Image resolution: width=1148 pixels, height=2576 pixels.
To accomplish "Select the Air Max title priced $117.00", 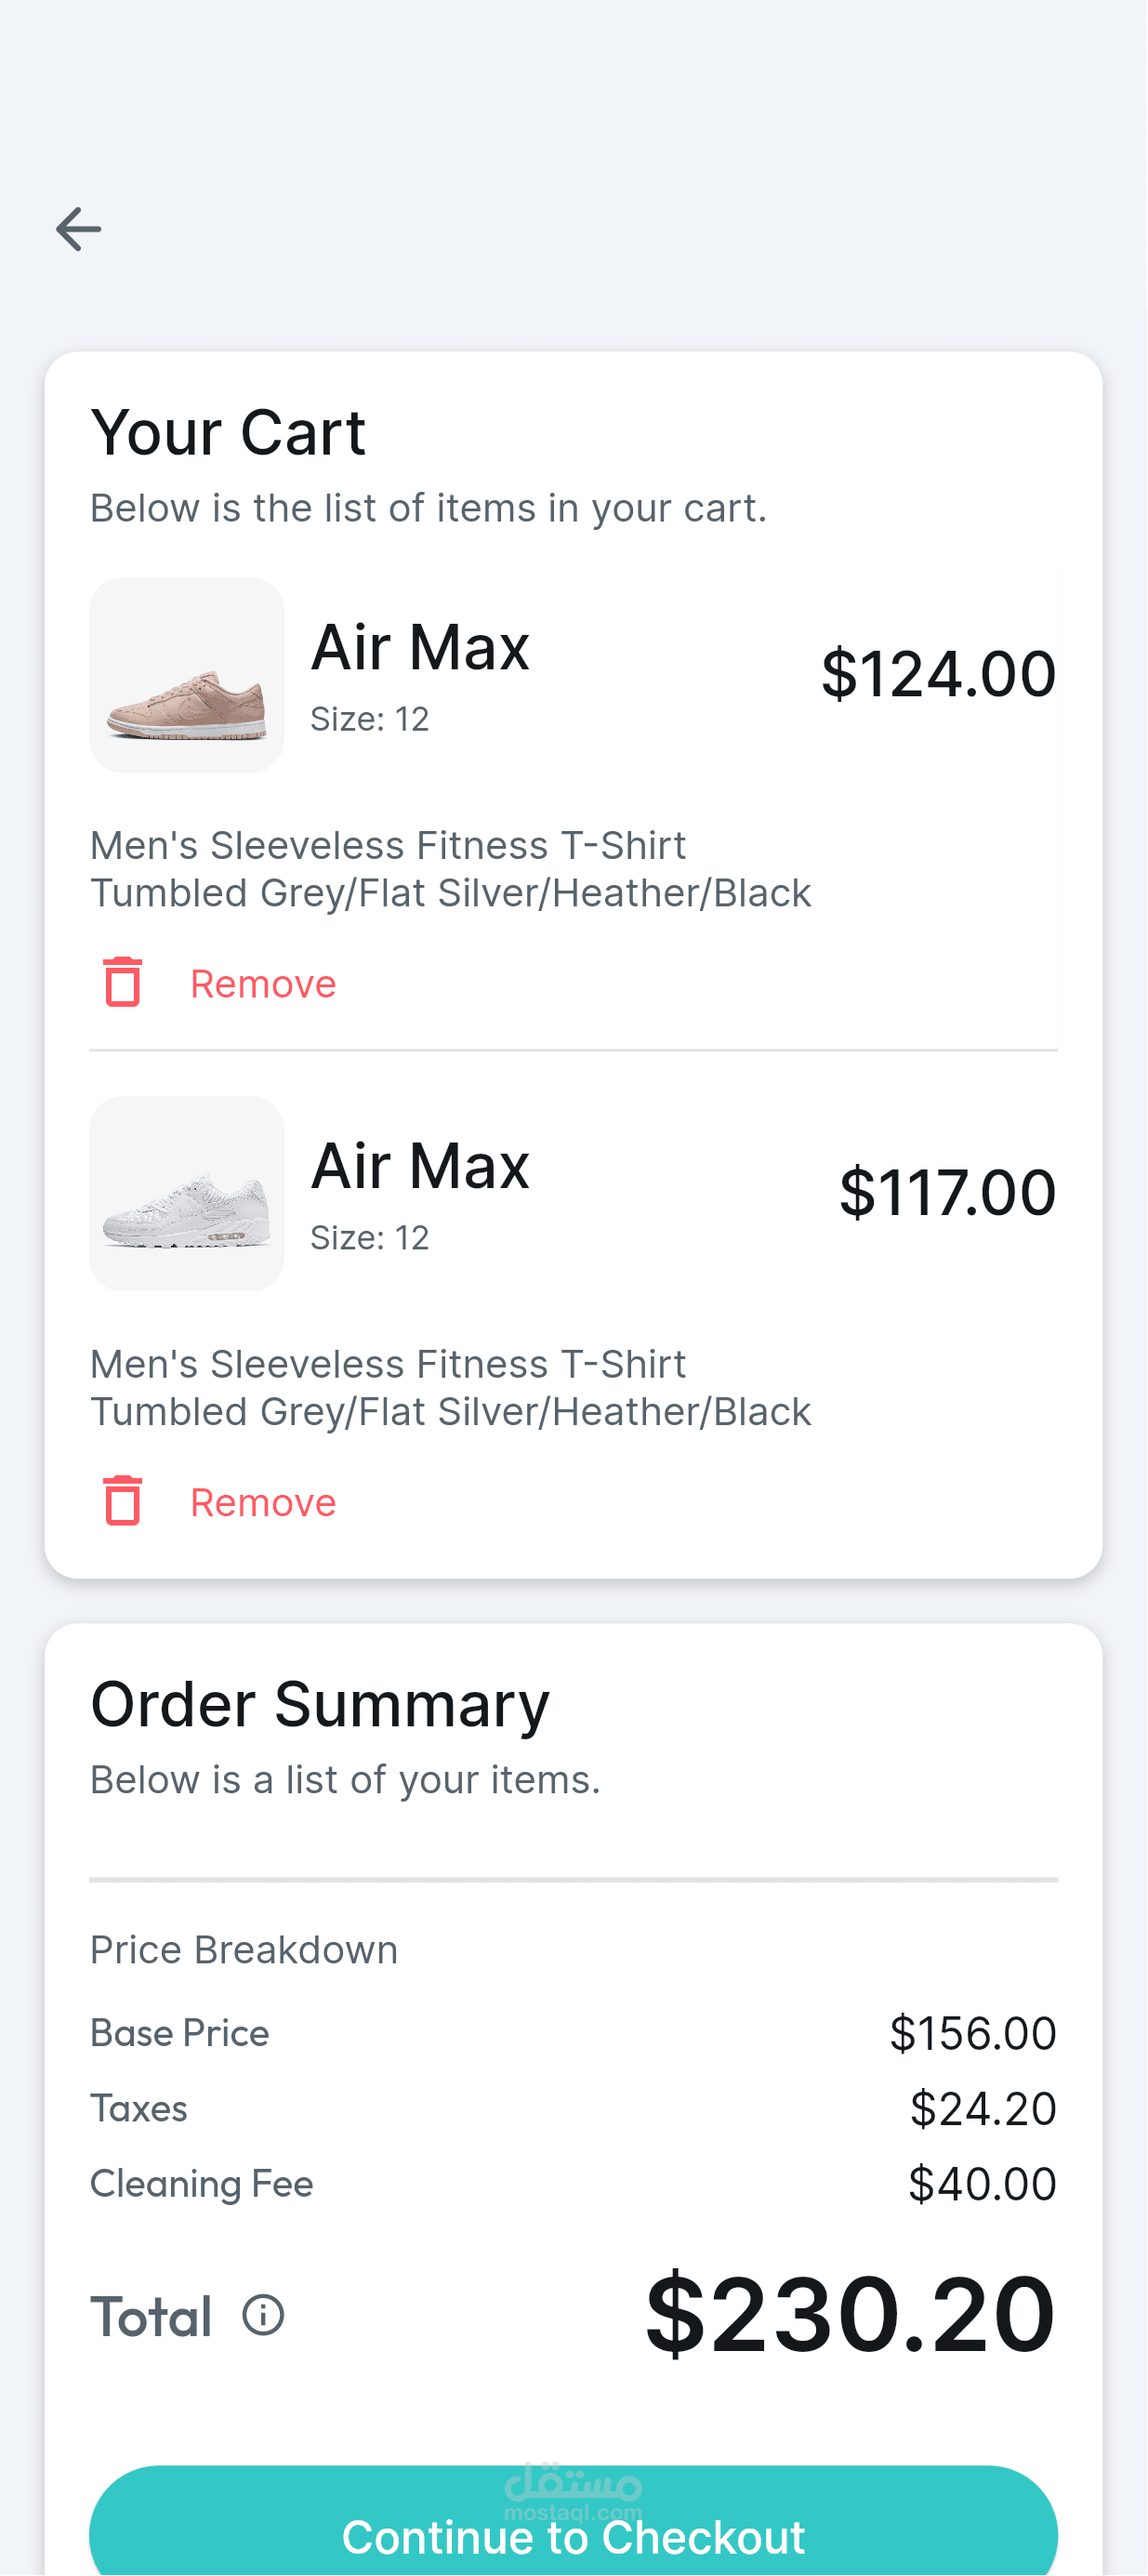I will 420,1166.
